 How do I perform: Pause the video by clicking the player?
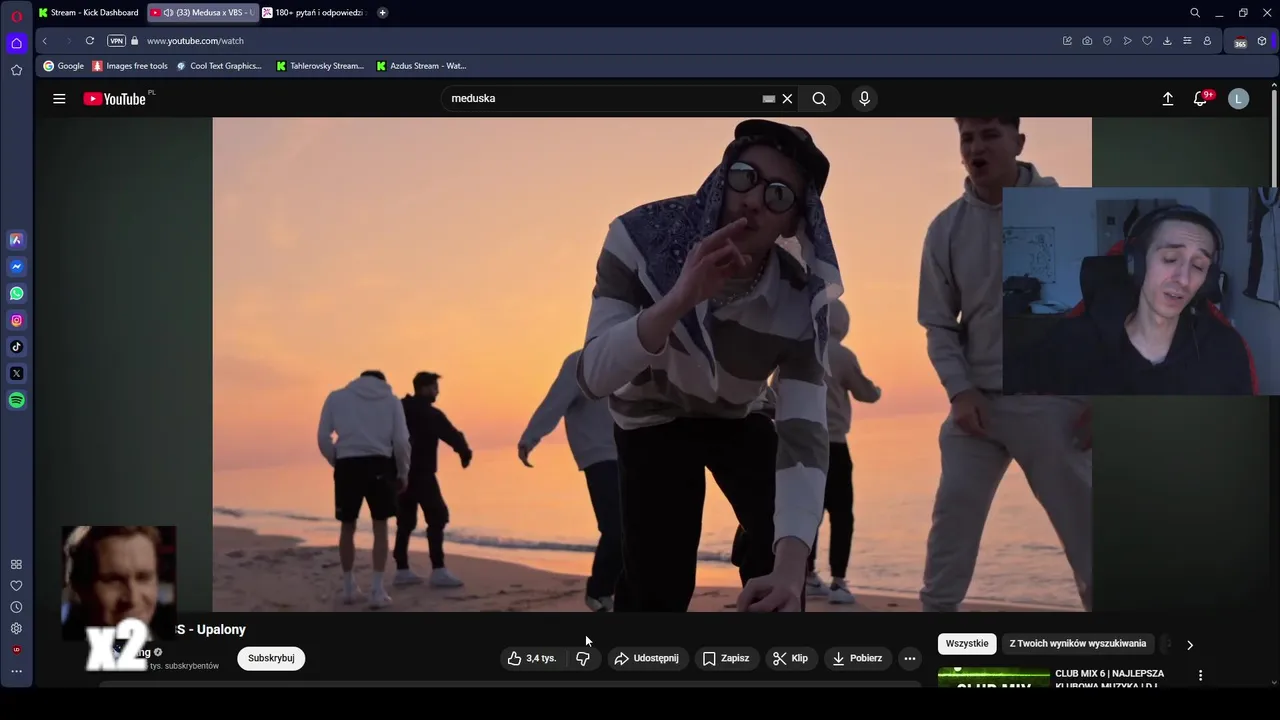click(652, 364)
